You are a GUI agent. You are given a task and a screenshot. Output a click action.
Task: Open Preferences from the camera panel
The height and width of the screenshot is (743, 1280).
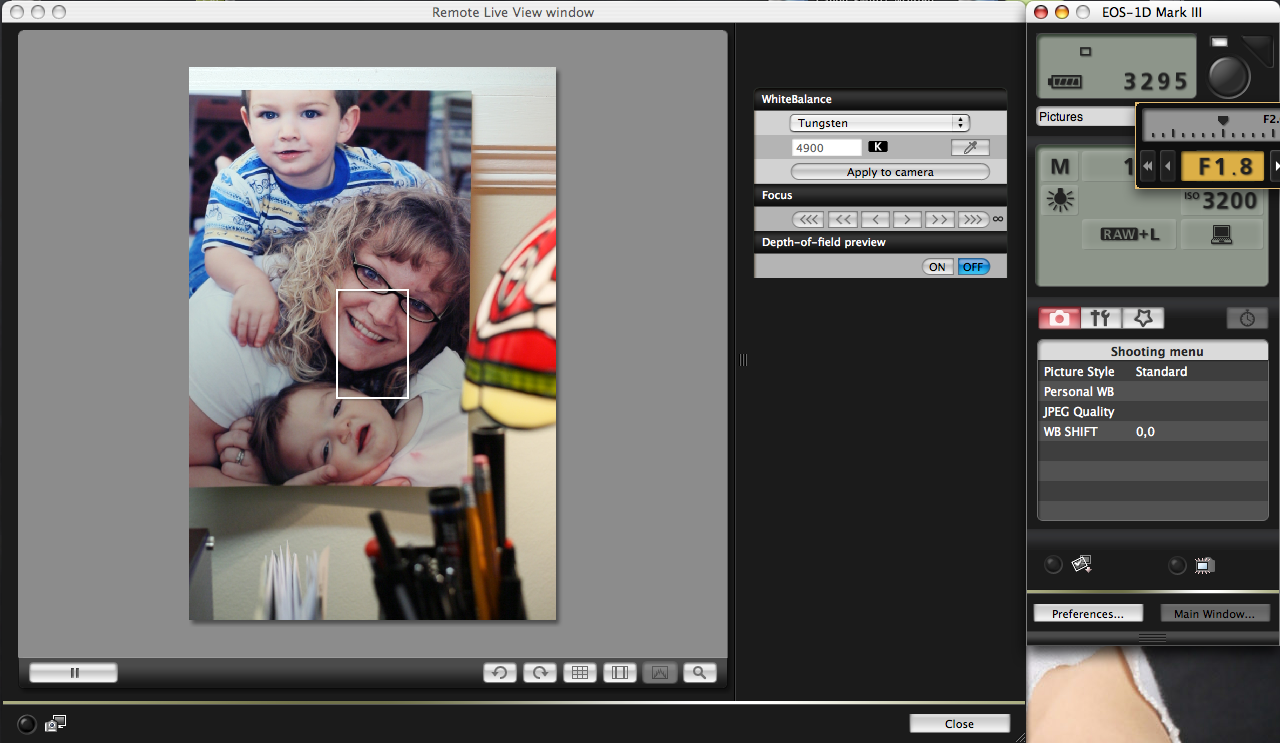[1088, 613]
